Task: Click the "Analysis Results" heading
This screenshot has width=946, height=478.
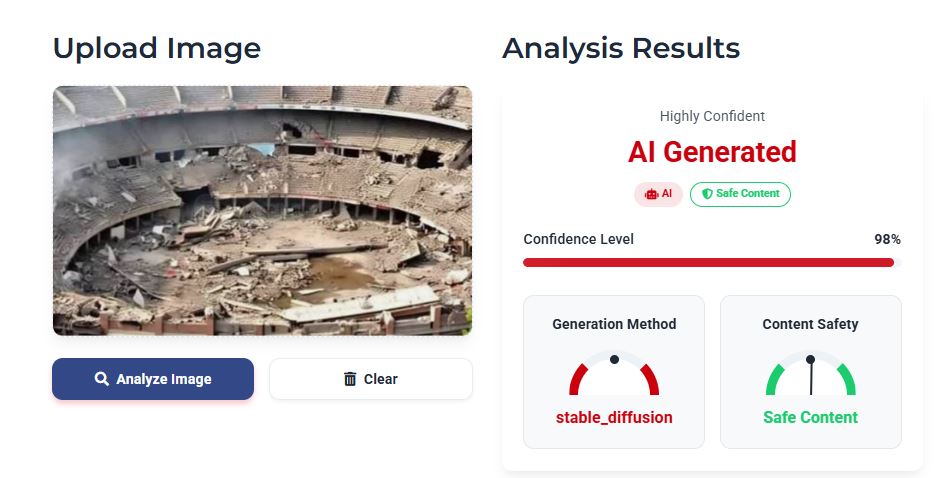Action: pos(621,48)
